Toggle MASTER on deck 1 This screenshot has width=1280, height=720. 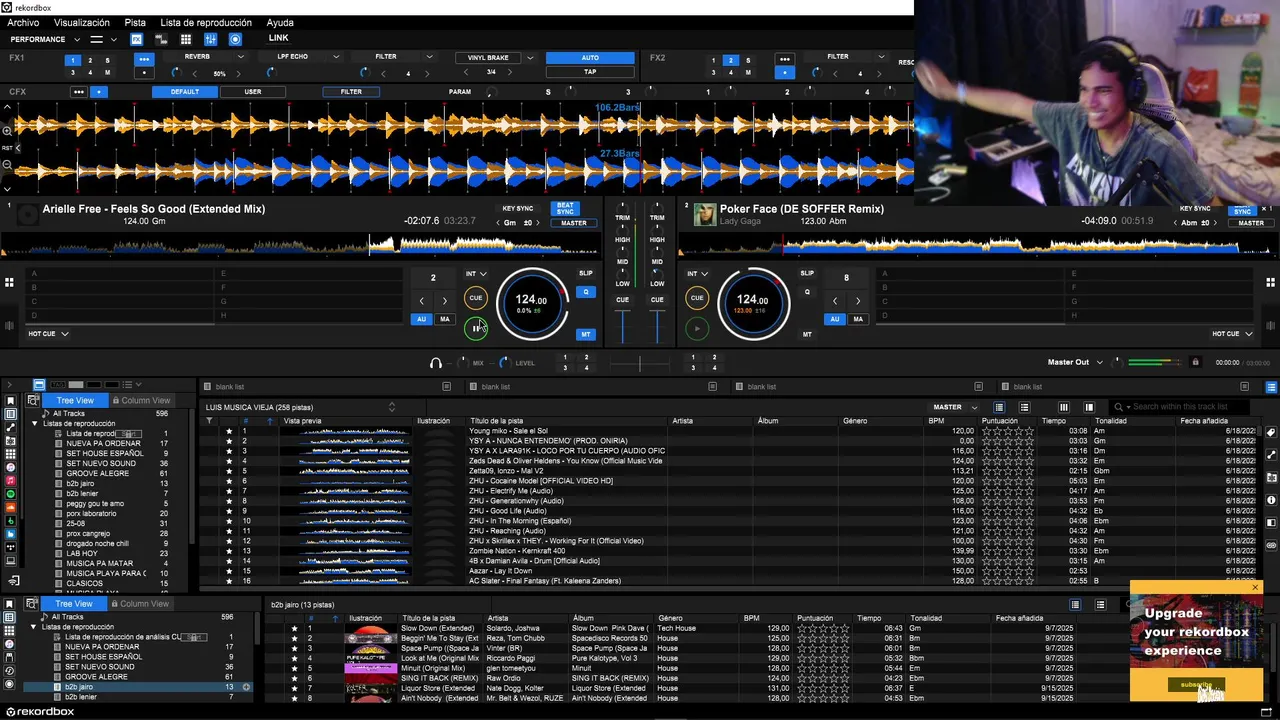point(574,223)
